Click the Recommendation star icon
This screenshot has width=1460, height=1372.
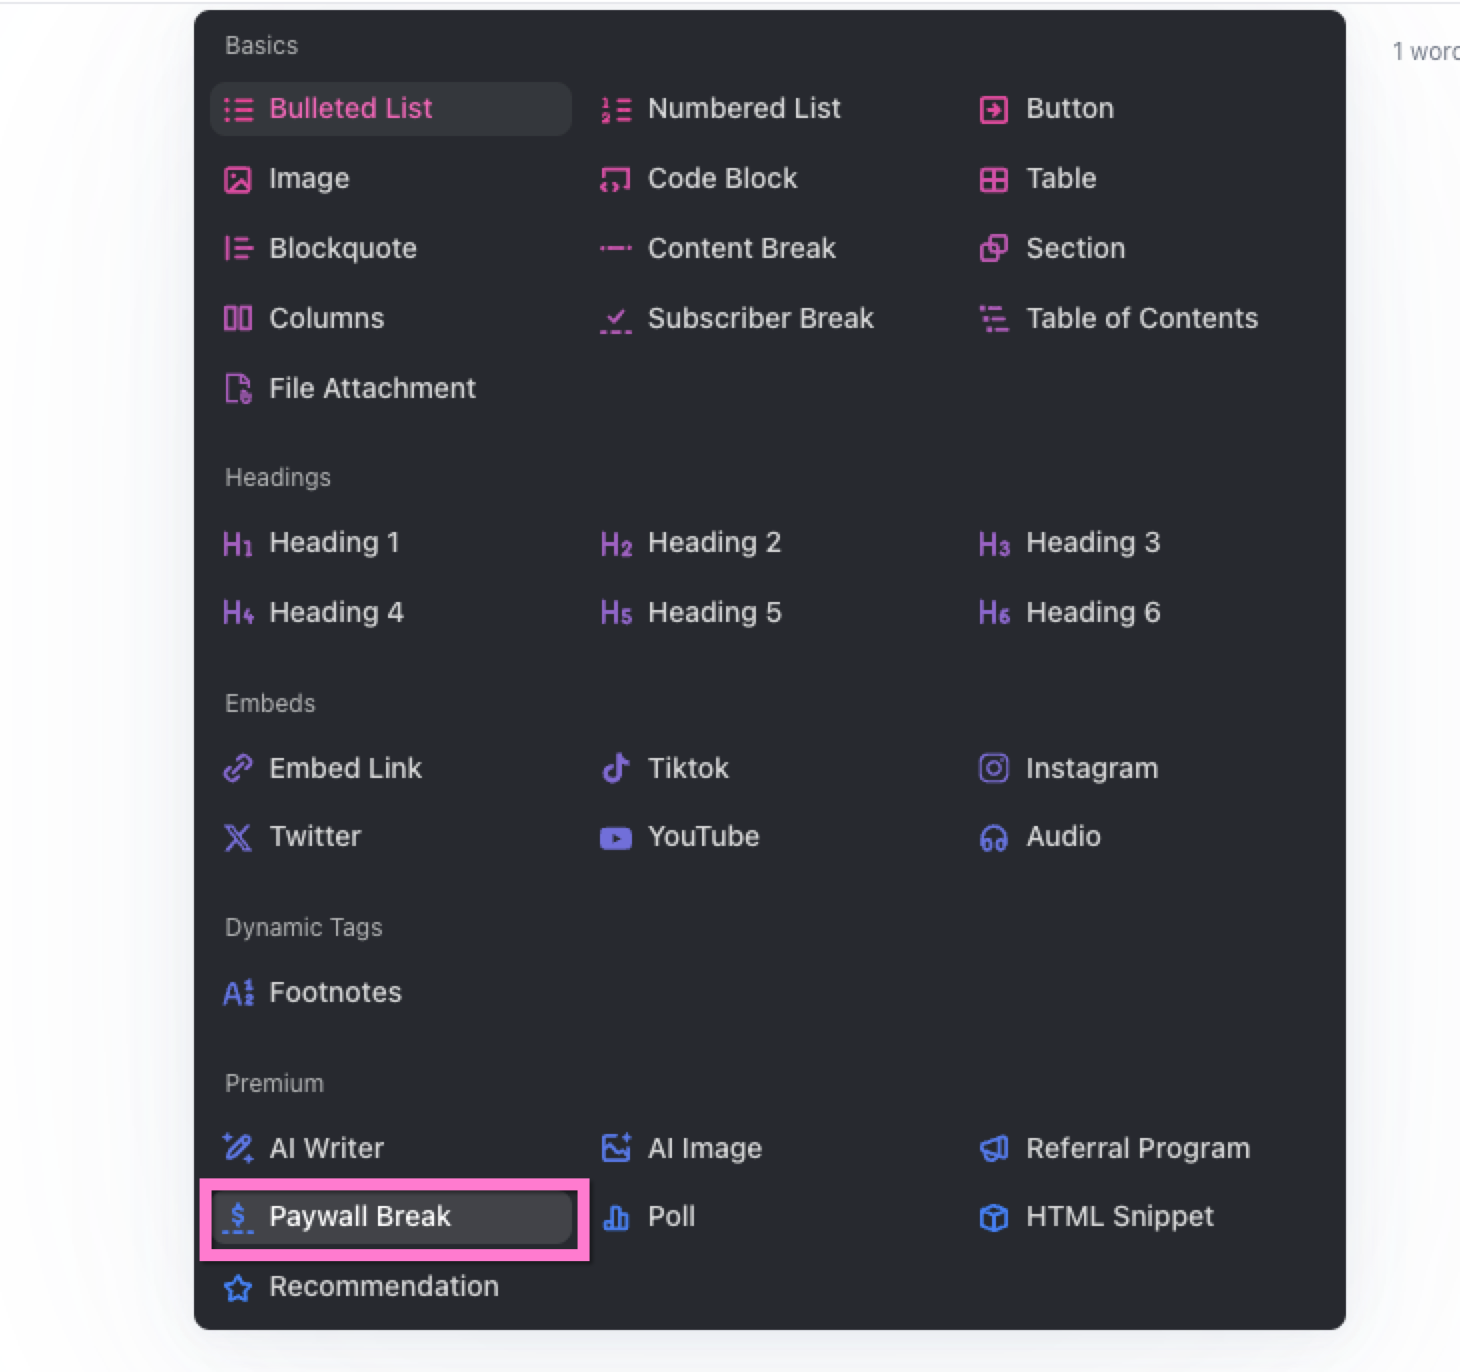[238, 1287]
